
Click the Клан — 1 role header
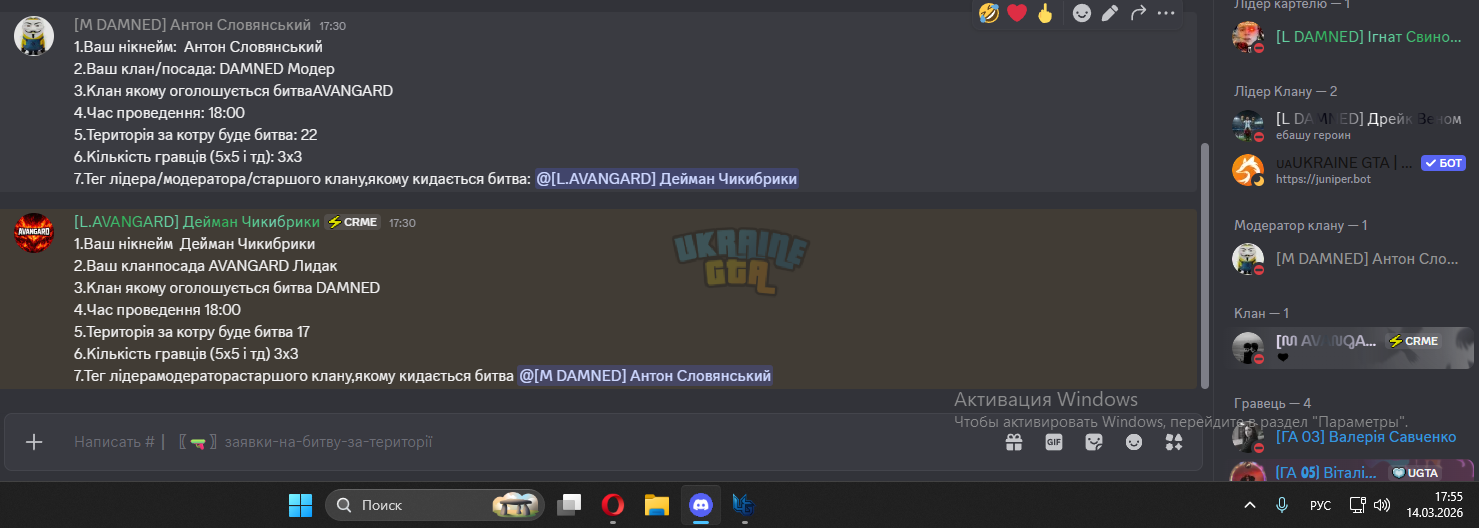(1261, 314)
